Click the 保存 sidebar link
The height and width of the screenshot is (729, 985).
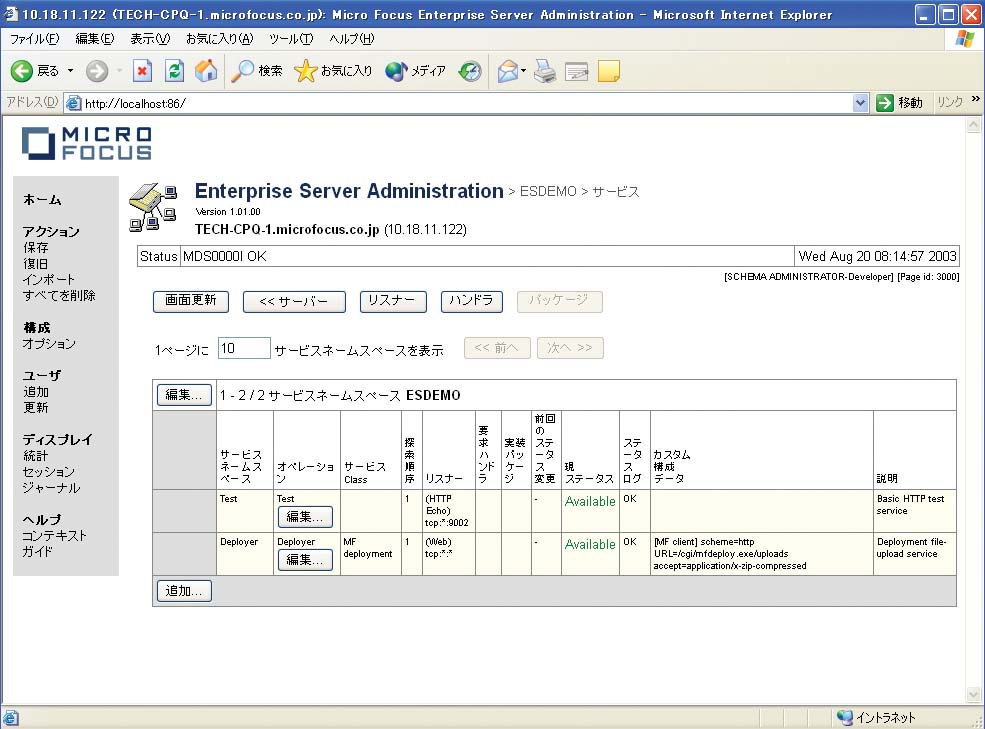click(x=36, y=248)
